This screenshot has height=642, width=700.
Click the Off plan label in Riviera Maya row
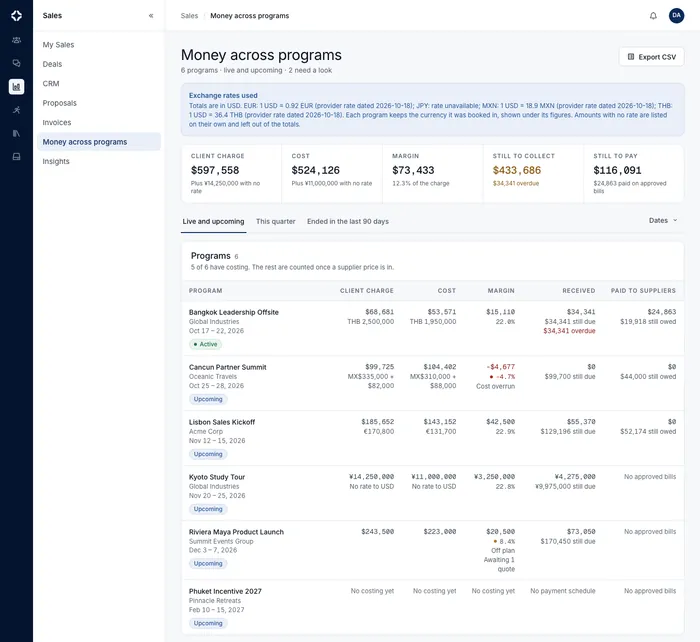pos(503,550)
